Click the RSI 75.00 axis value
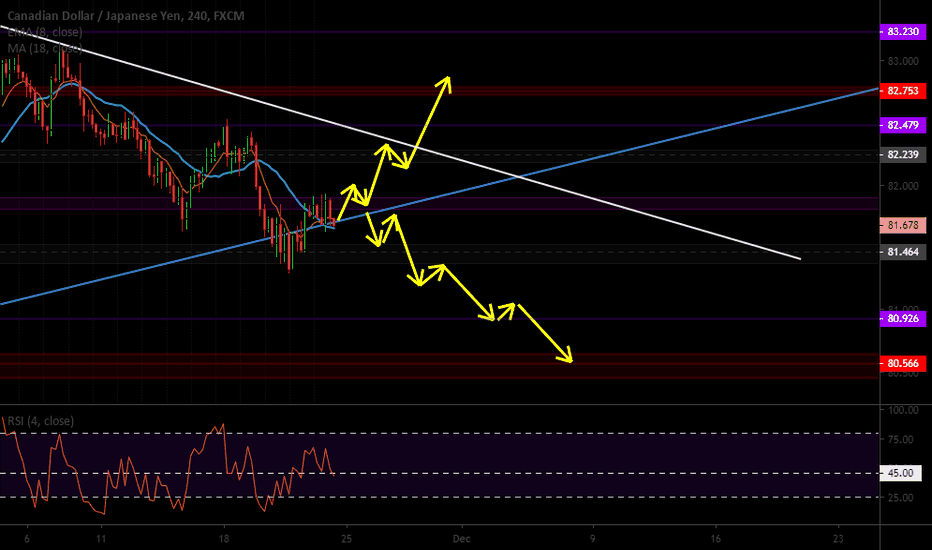The width and height of the screenshot is (932, 550). tap(900, 439)
